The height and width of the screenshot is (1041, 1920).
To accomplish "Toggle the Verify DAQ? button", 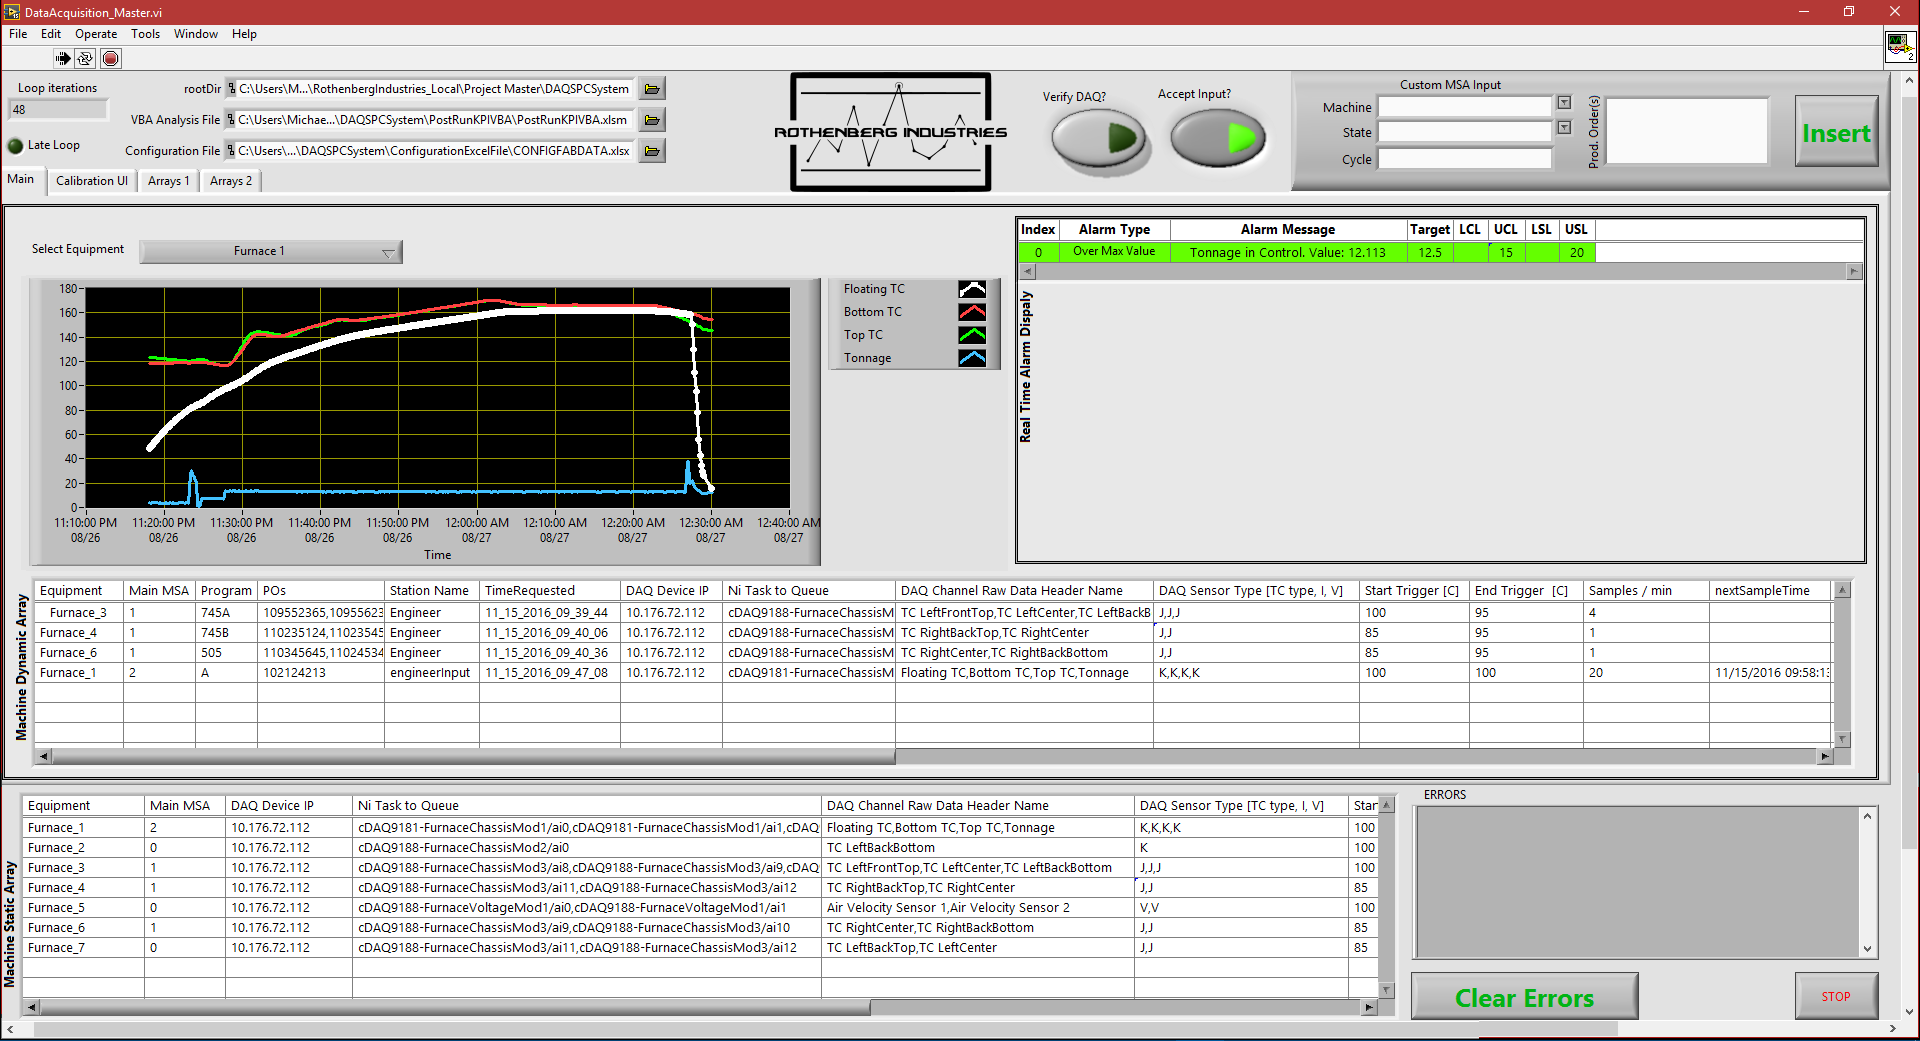I will pos(1101,139).
